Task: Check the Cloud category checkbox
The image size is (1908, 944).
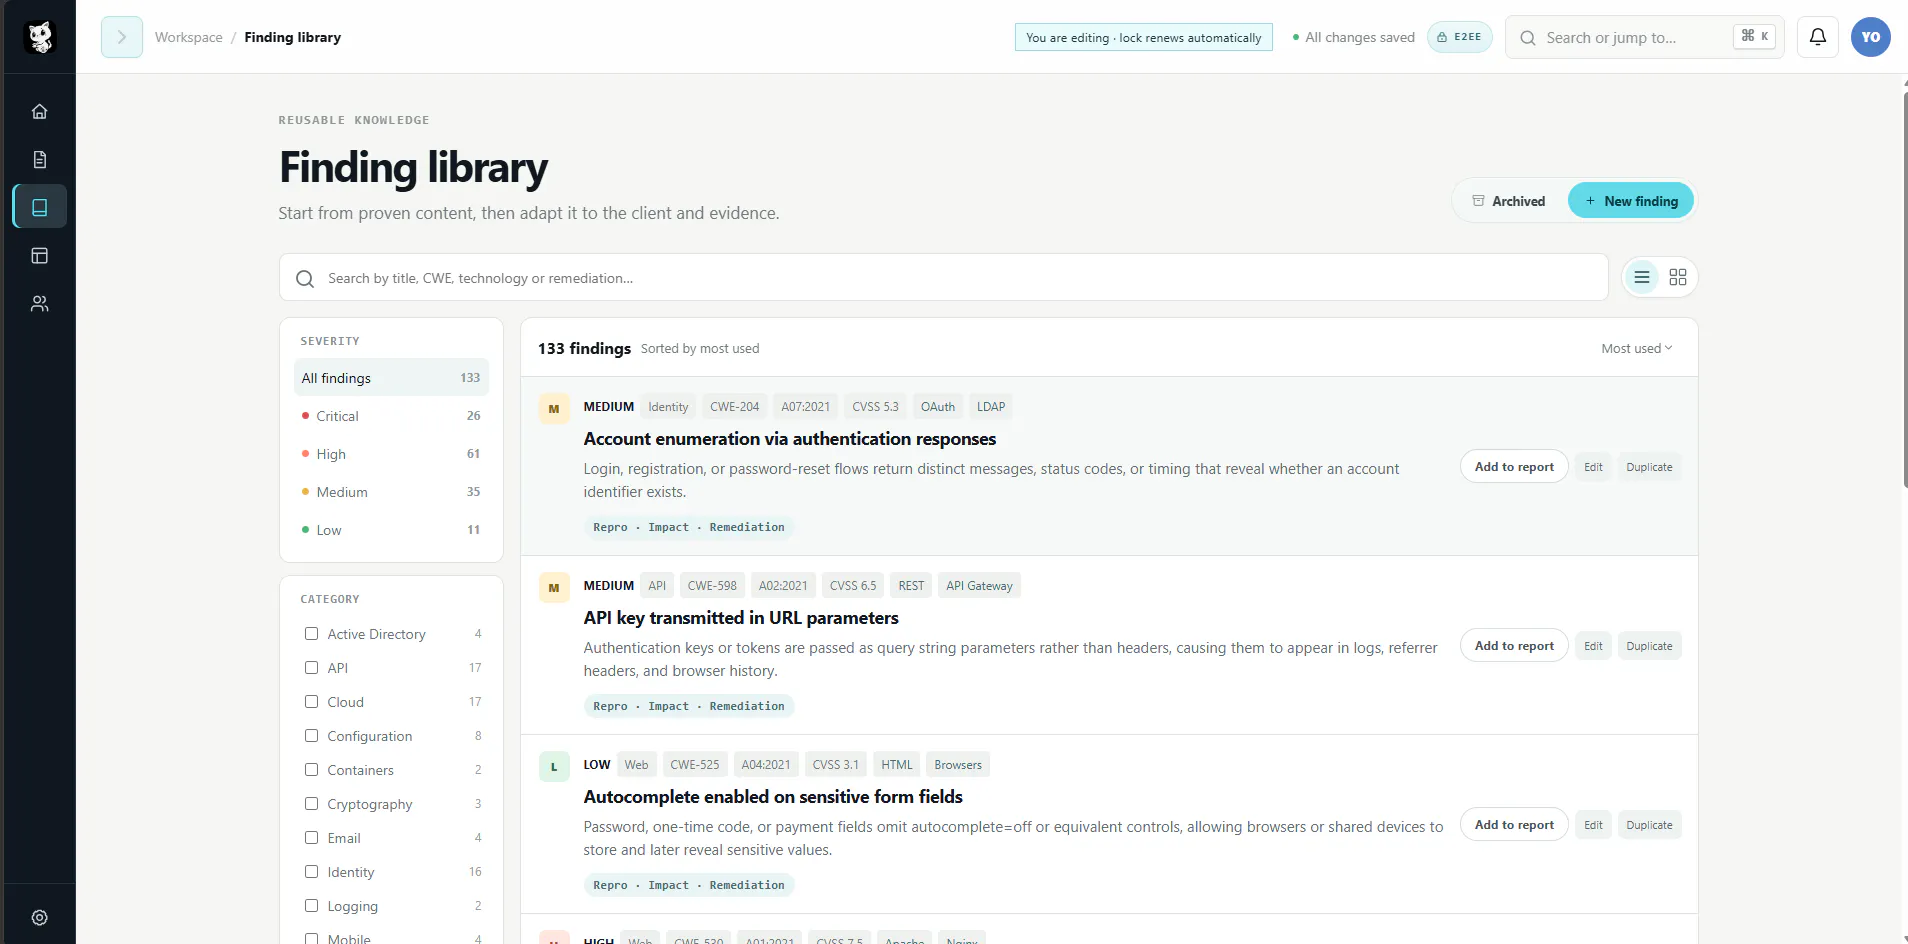Action: click(311, 701)
